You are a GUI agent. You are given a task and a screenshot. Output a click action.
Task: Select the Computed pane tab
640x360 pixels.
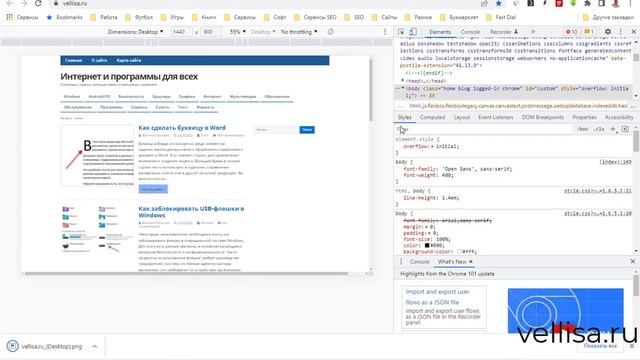[x=432, y=118]
